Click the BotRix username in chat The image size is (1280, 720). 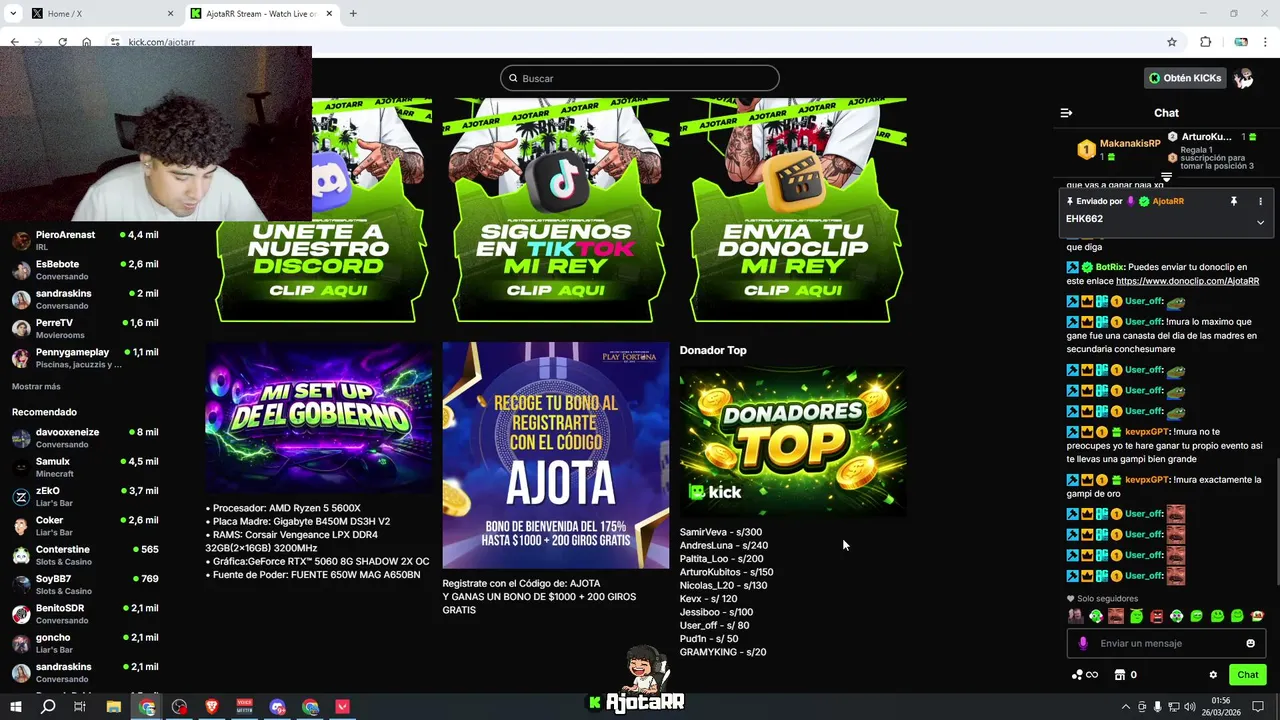(x=1109, y=267)
